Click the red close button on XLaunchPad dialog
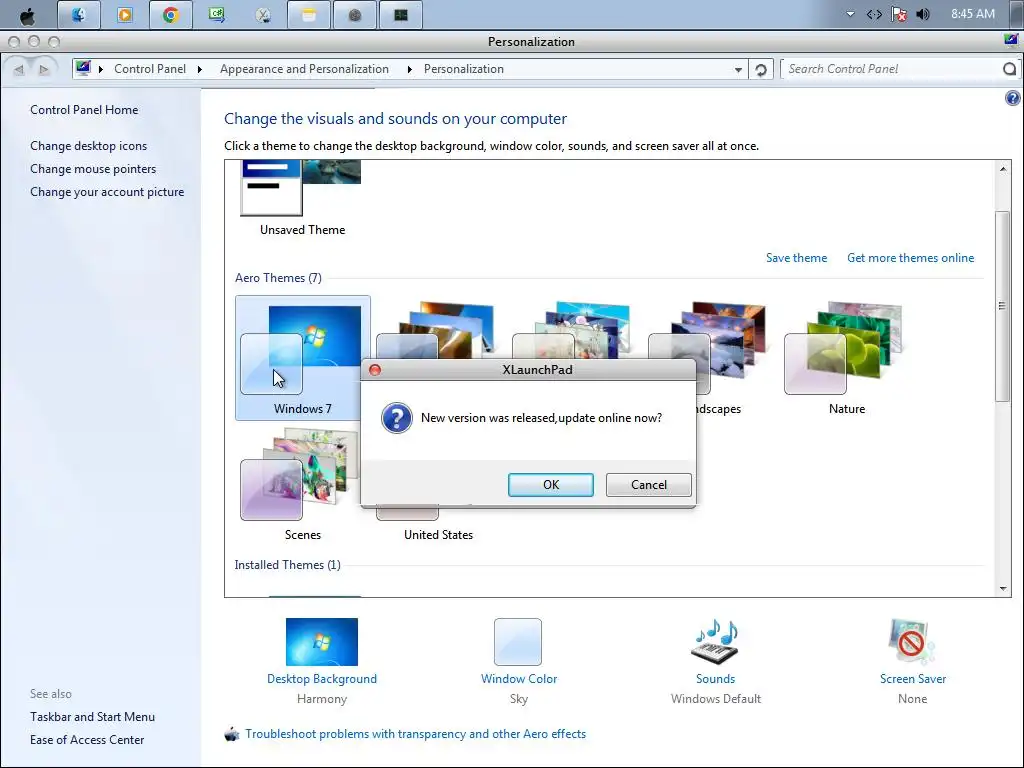The width and height of the screenshot is (1024, 768). (375, 370)
